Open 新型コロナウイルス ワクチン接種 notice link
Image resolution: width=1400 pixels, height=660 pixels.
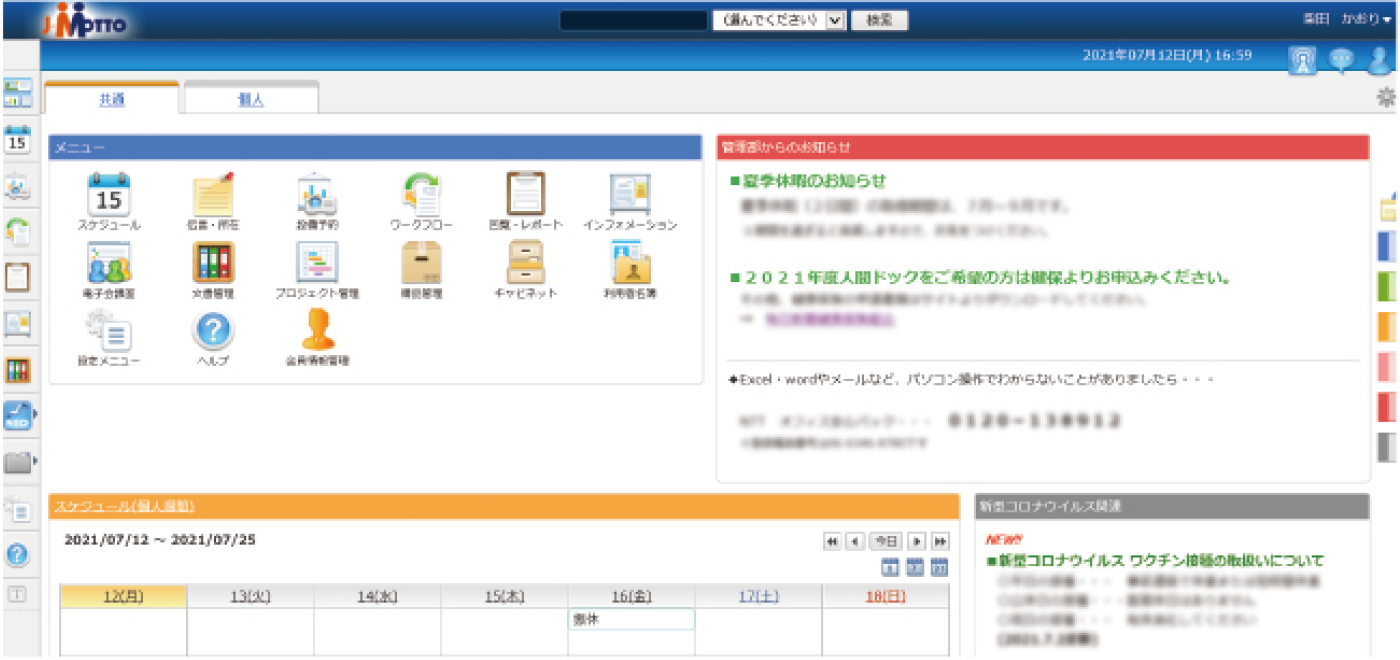tap(1162, 560)
